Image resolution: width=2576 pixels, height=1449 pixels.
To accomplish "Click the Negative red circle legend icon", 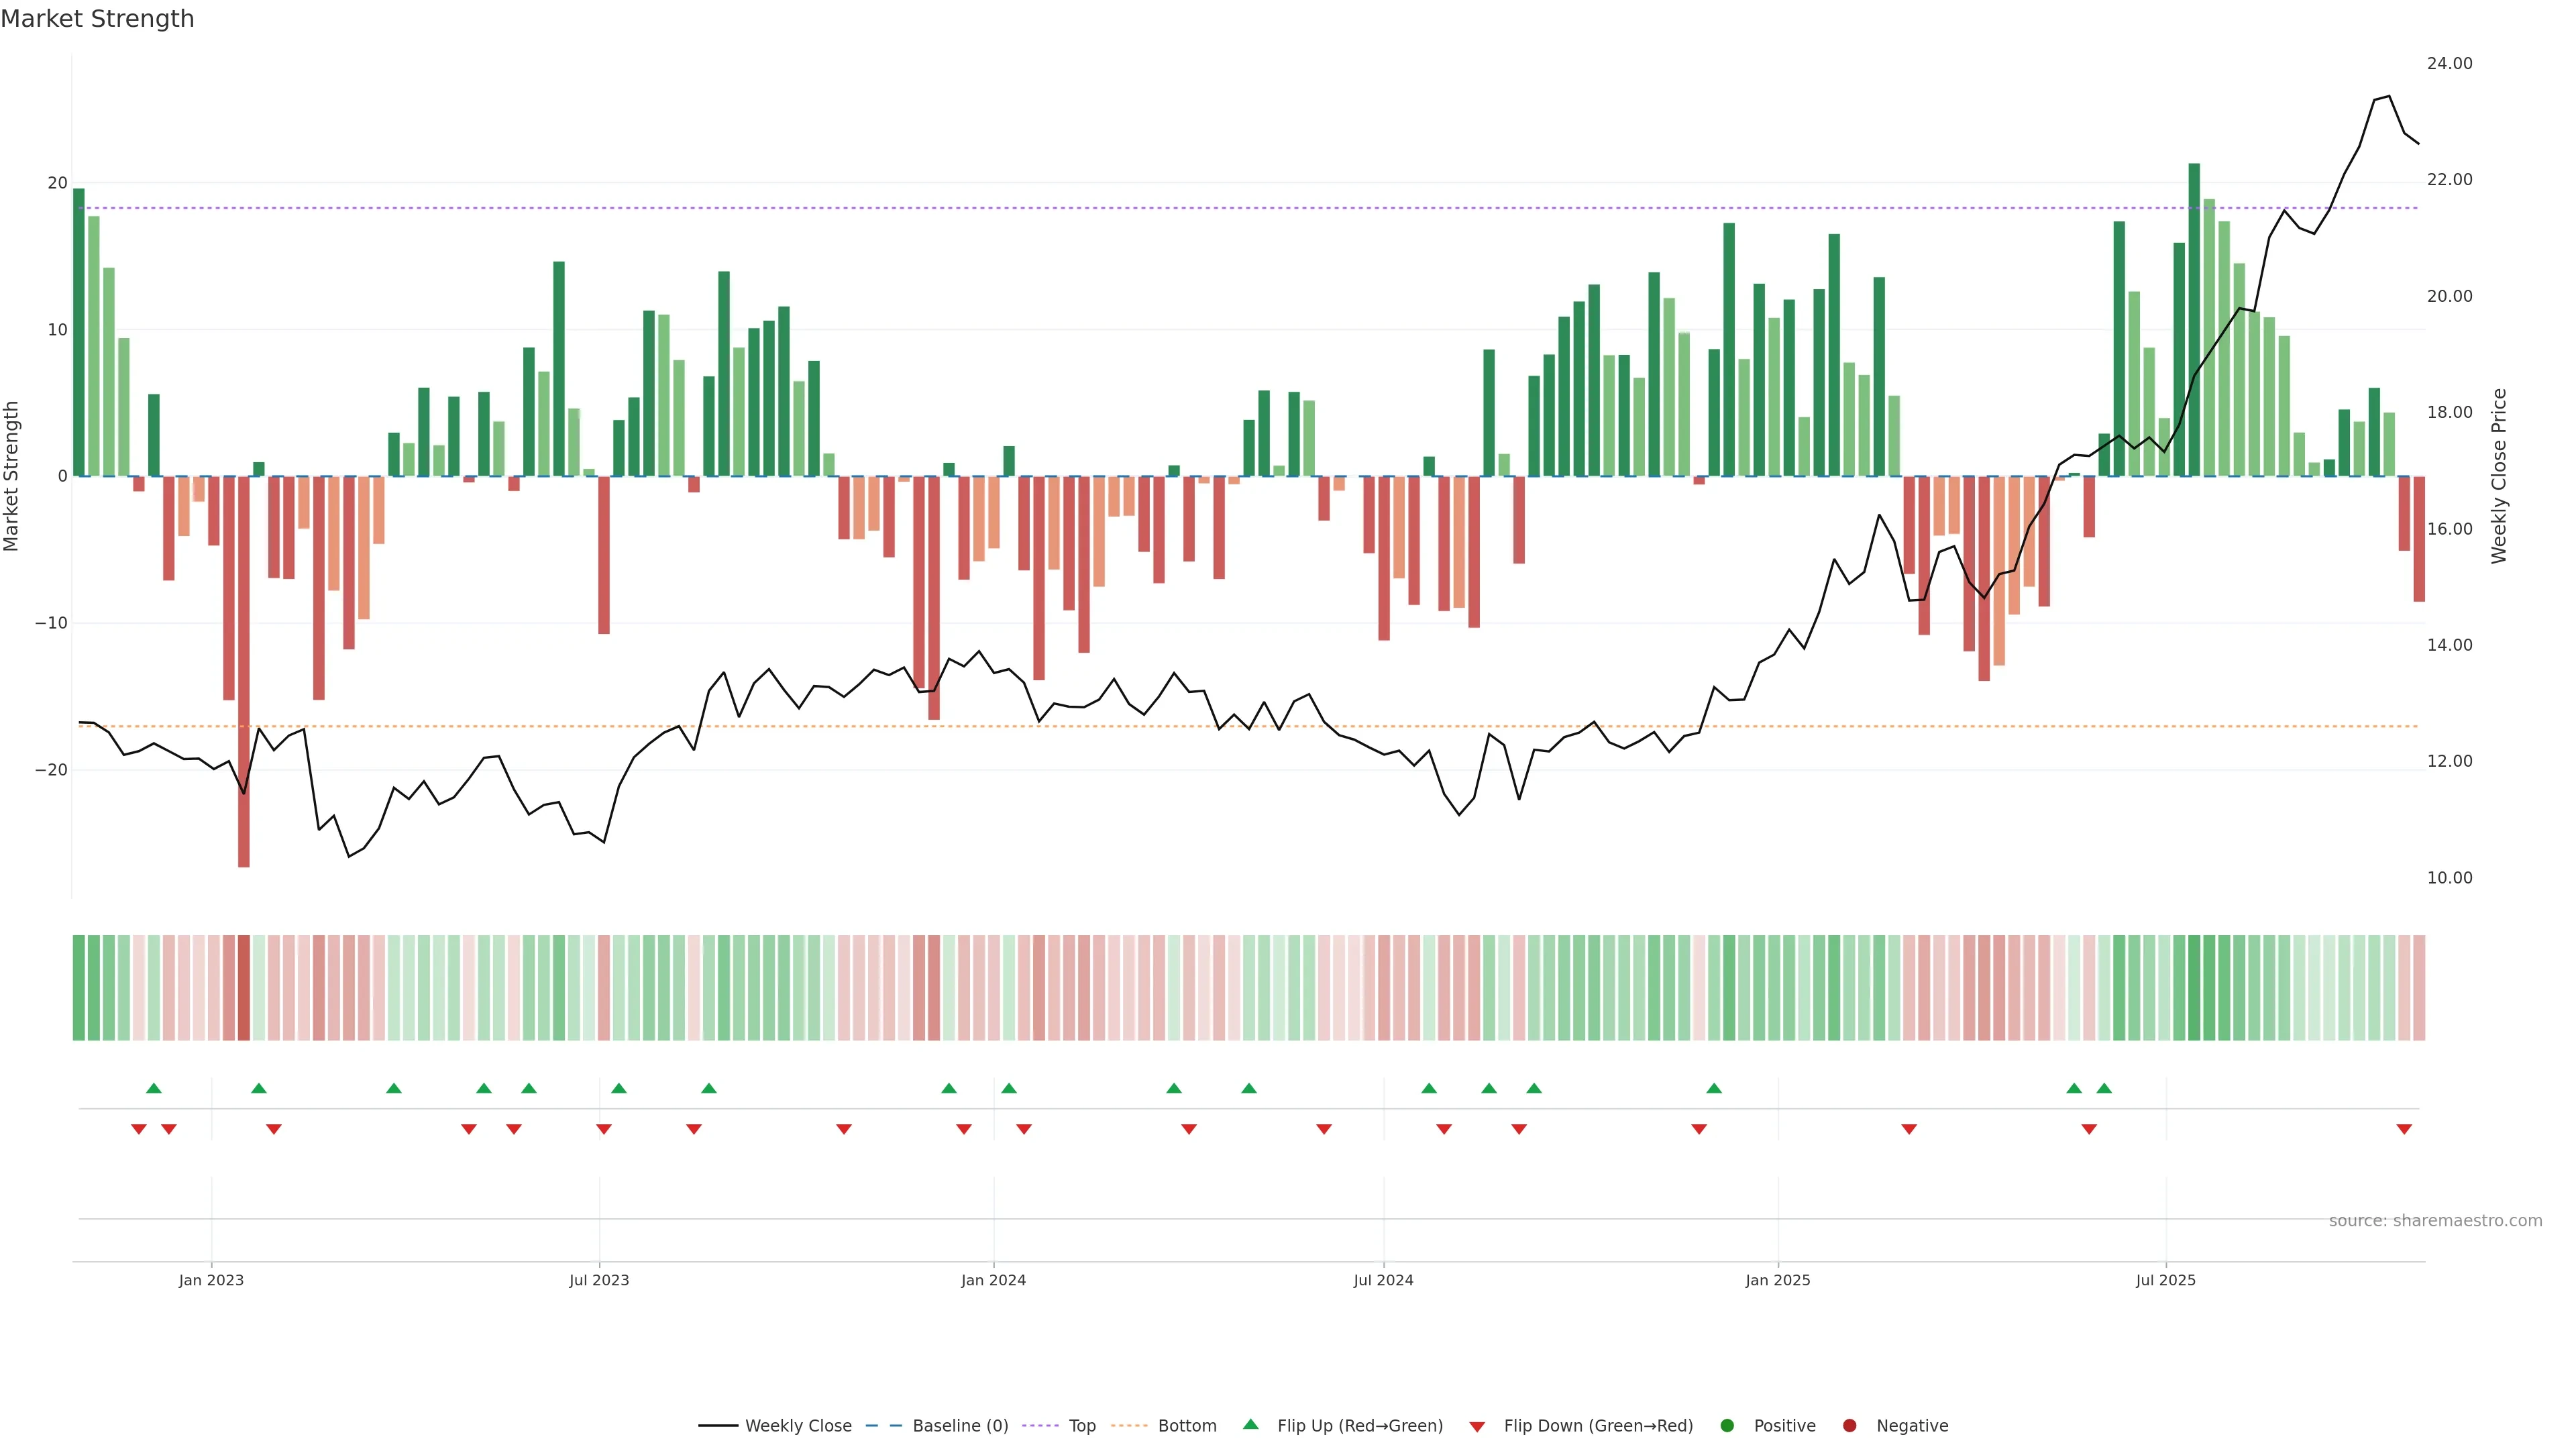I will click(1849, 1426).
